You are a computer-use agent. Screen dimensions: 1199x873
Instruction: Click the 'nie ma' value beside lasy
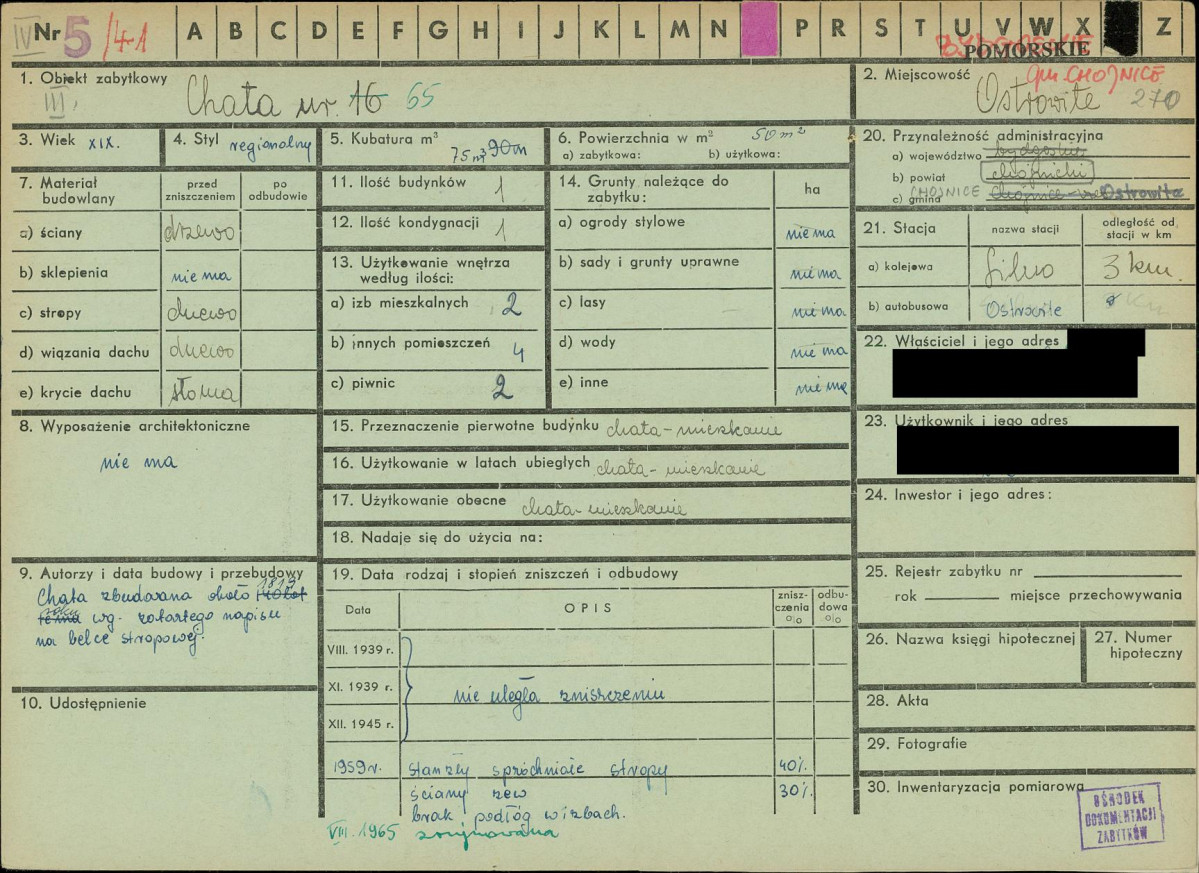(x=818, y=312)
